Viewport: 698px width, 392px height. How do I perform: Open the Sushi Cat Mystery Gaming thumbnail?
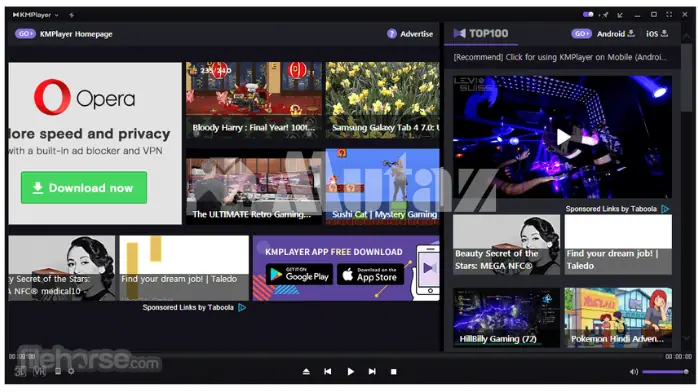click(x=382, y=186)
